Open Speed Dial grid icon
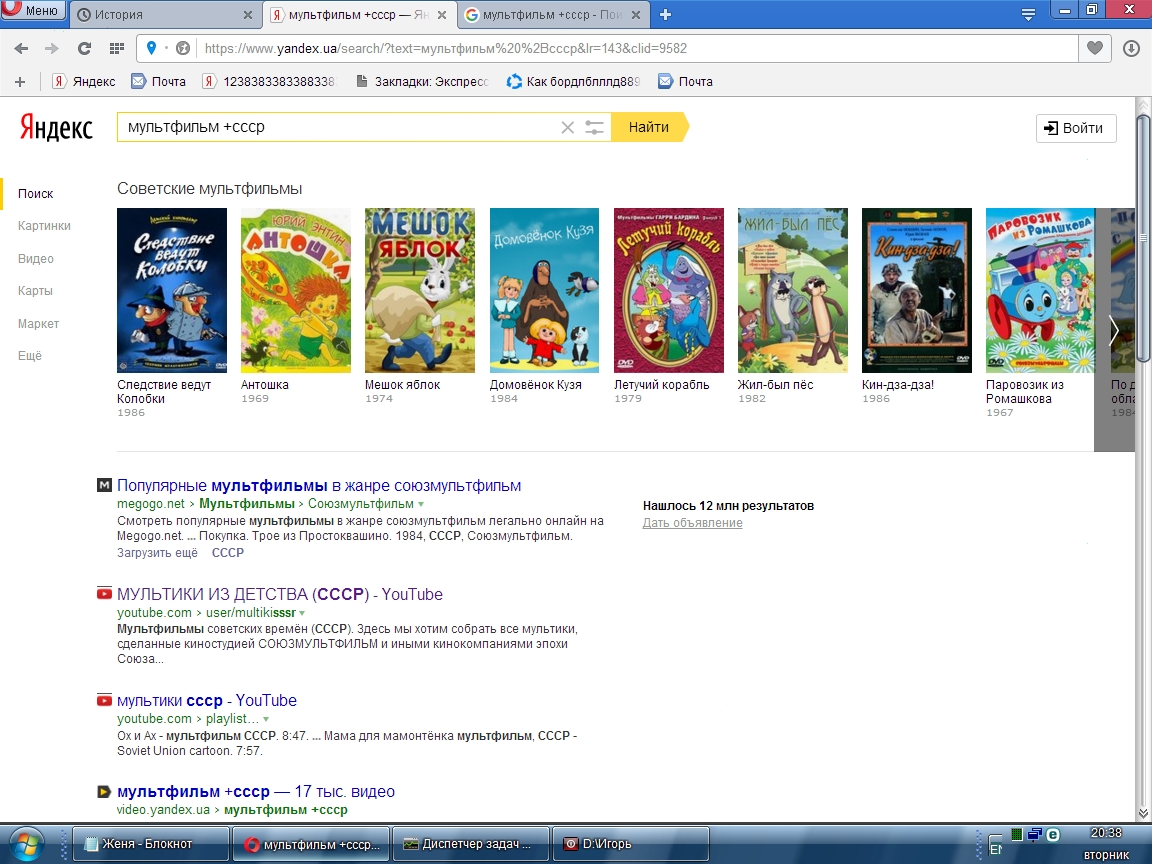The image size is (1152, 864). click(116, 48)
